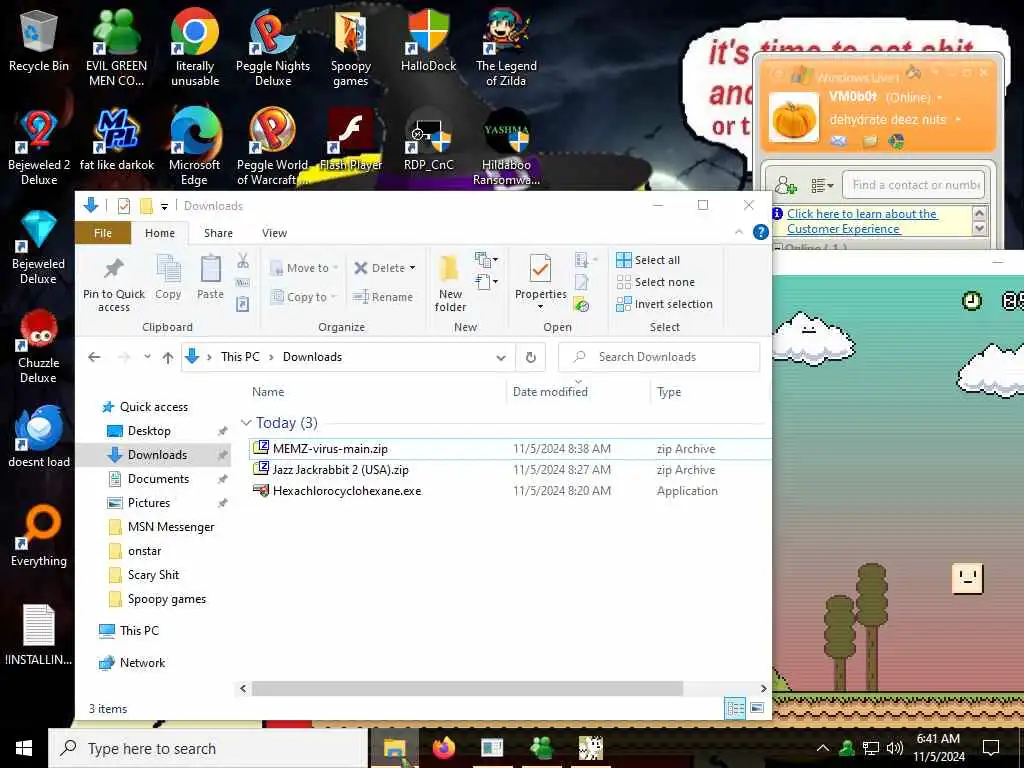Collapse the Today (3) group
The width and height of the screenshot is (1024, 768).
(246, 423)
